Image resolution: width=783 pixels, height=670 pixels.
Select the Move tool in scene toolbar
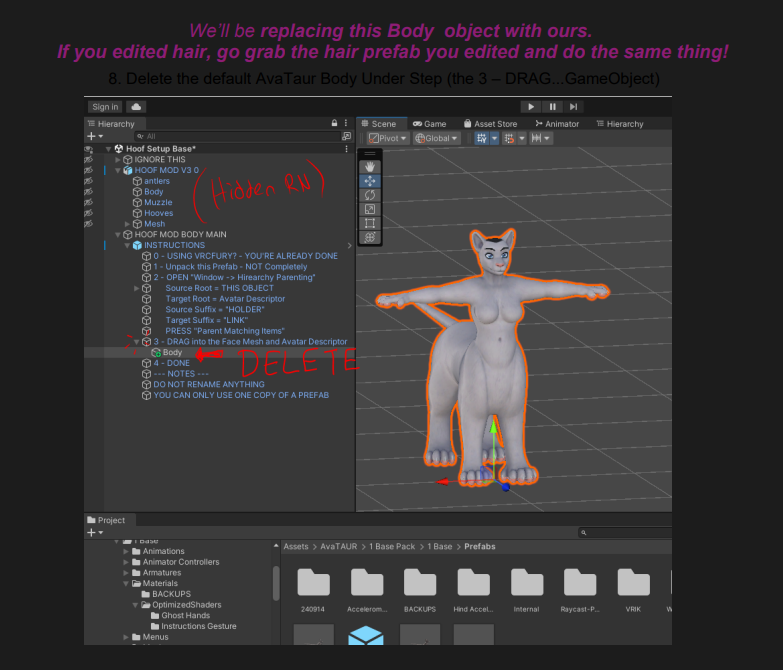pos(369,181)
